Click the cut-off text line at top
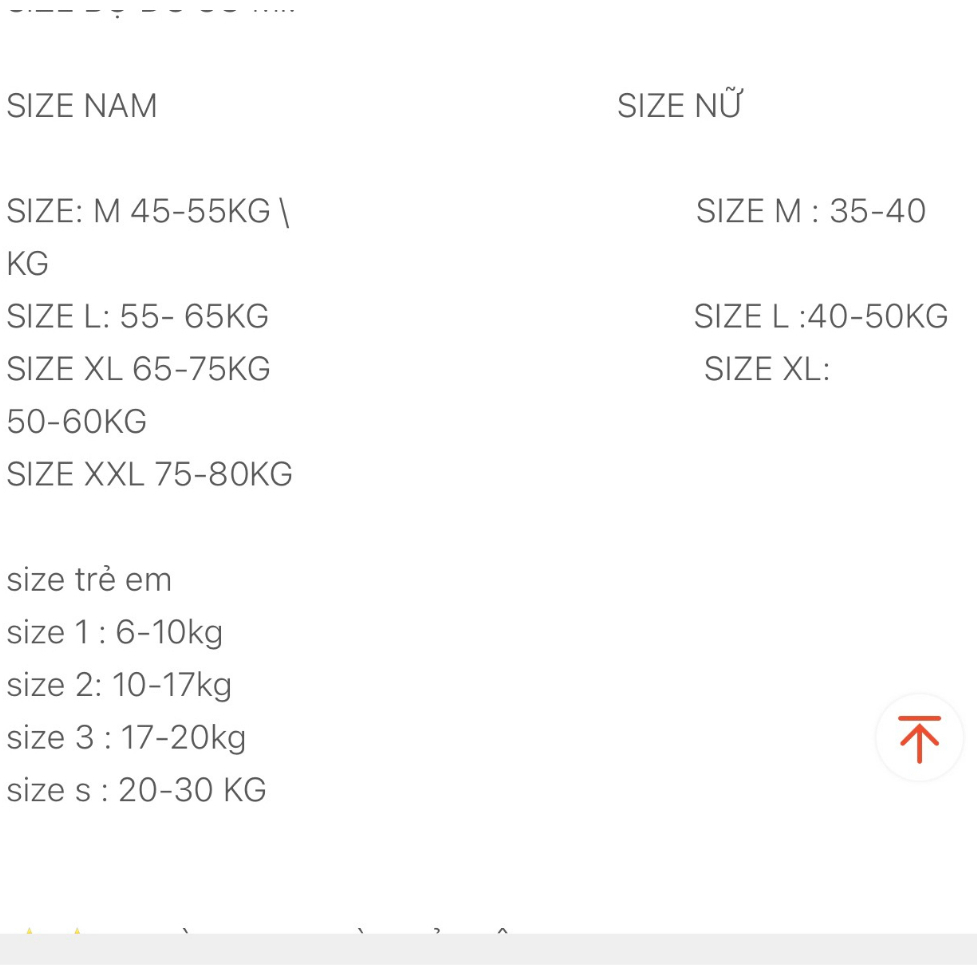 150,8
